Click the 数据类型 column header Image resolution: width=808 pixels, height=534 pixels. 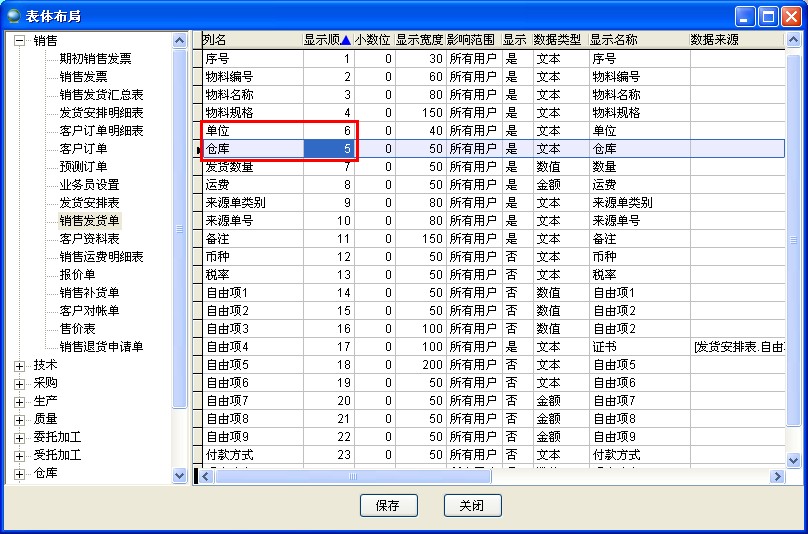point(557,40)
